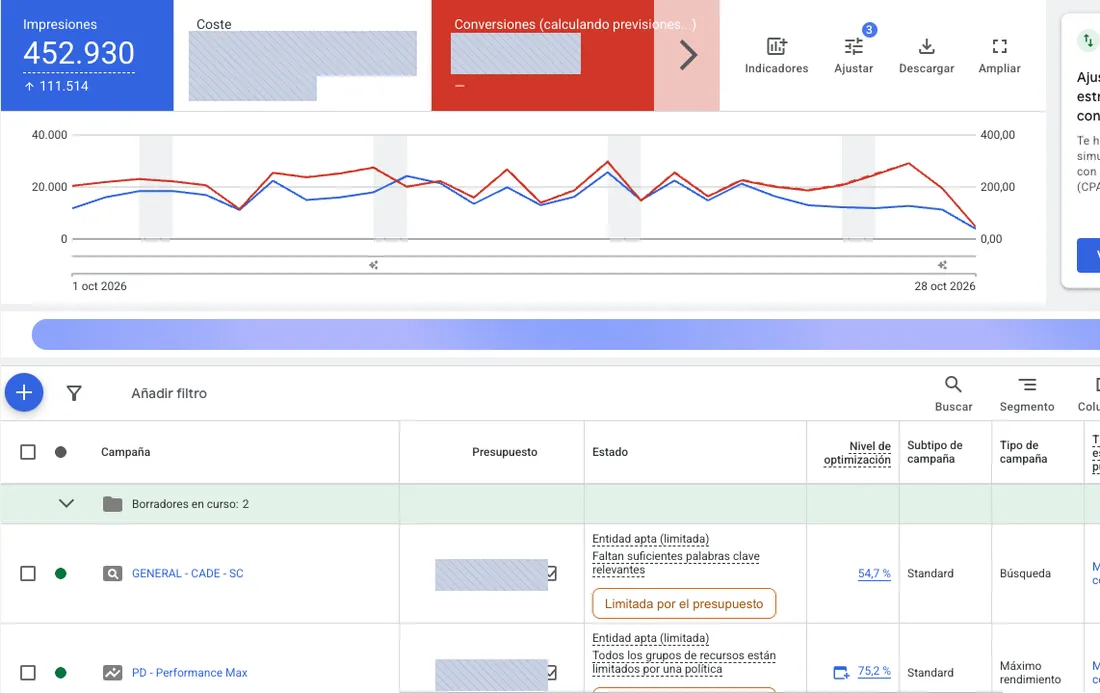The image size is (1100, 693).
Task: Click the green status dot for PD - Performance Max
Action: tap(60, 672)
